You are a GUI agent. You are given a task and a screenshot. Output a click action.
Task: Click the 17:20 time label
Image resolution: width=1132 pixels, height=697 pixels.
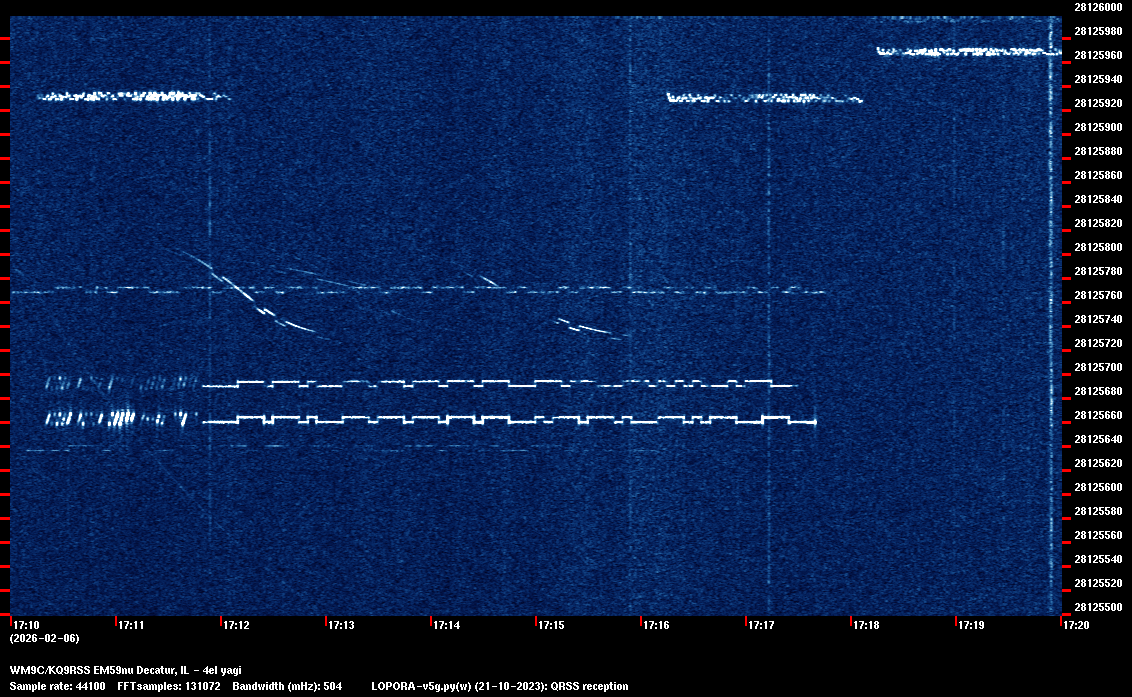(x=1075, y=625)
